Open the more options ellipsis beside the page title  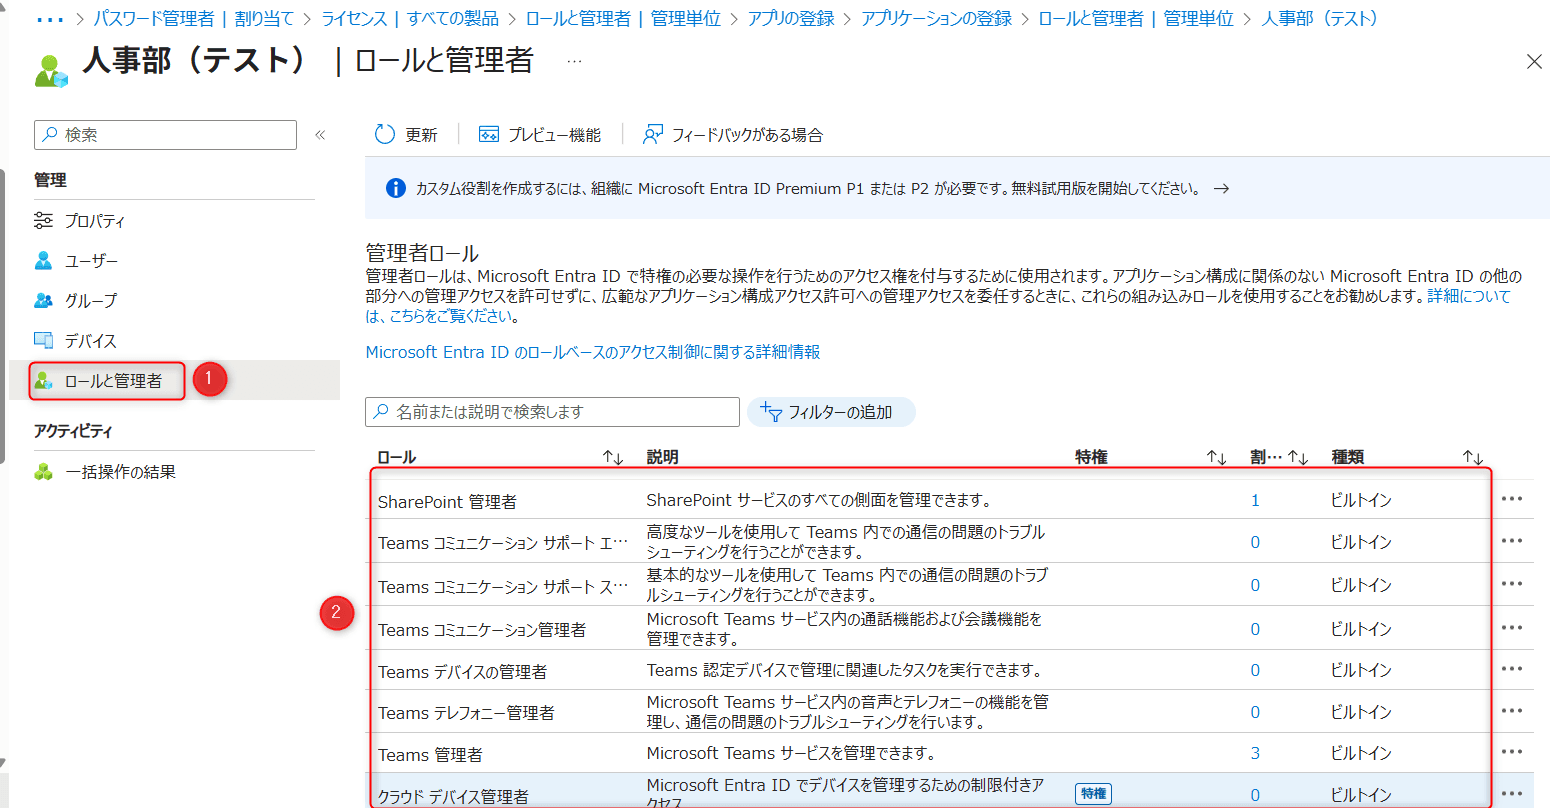pyautogui.click(x=574, y=61)
